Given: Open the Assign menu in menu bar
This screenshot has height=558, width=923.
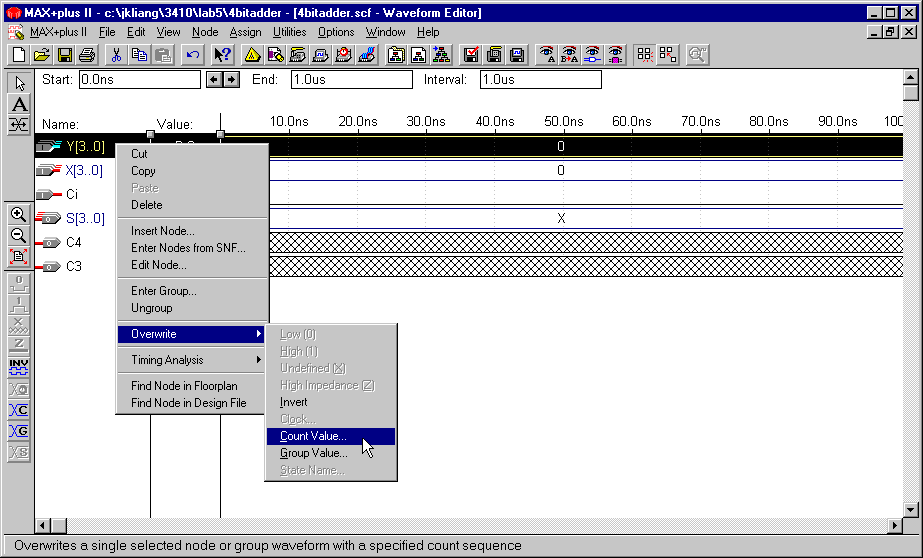Looking at the screenshot, I should click(x=245, y=32).
